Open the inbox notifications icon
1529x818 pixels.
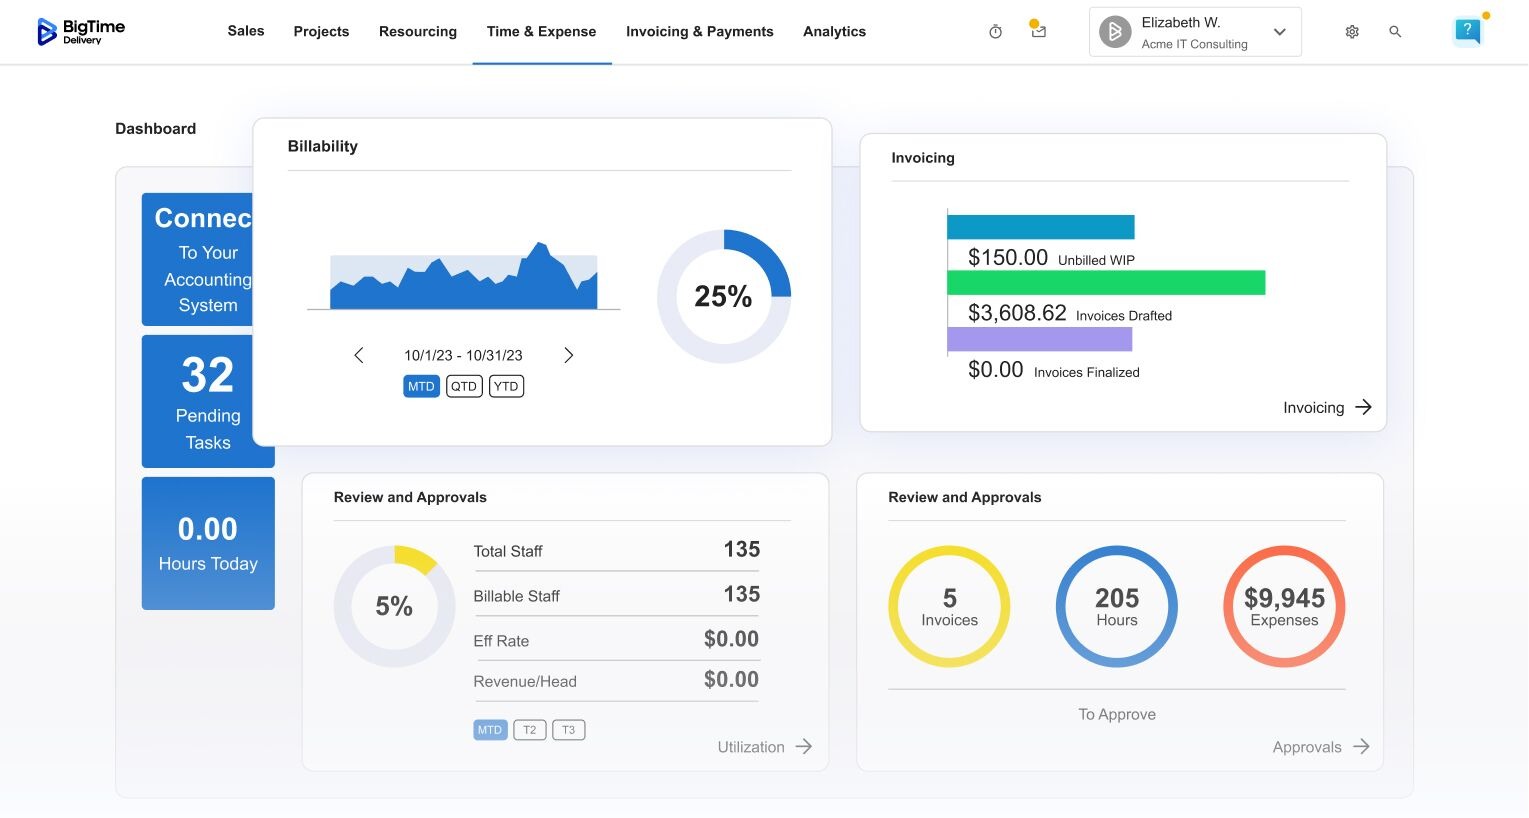tap(1038, 31)
